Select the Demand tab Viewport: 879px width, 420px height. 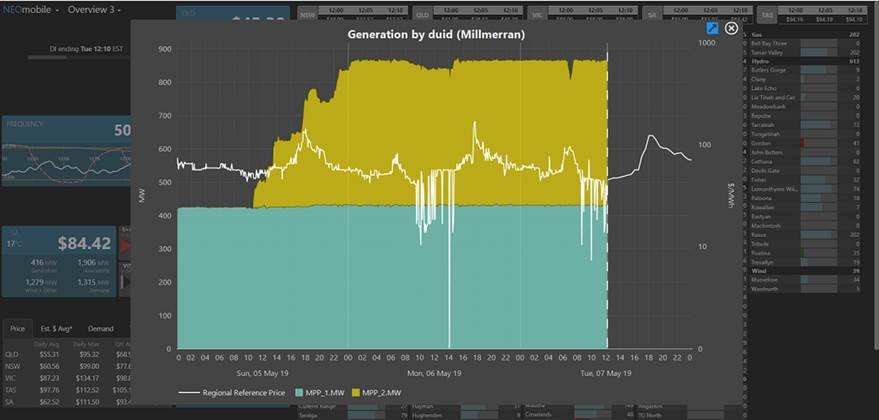tap(101, 328)
